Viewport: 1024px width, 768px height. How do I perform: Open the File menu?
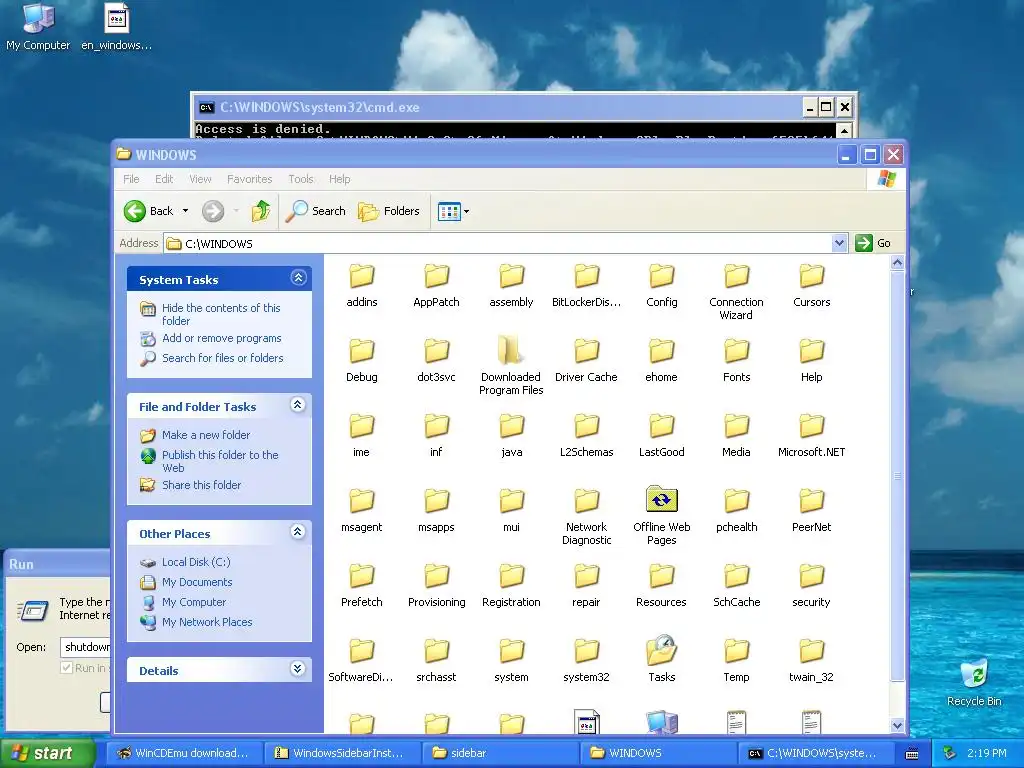[x=131, y=179]
